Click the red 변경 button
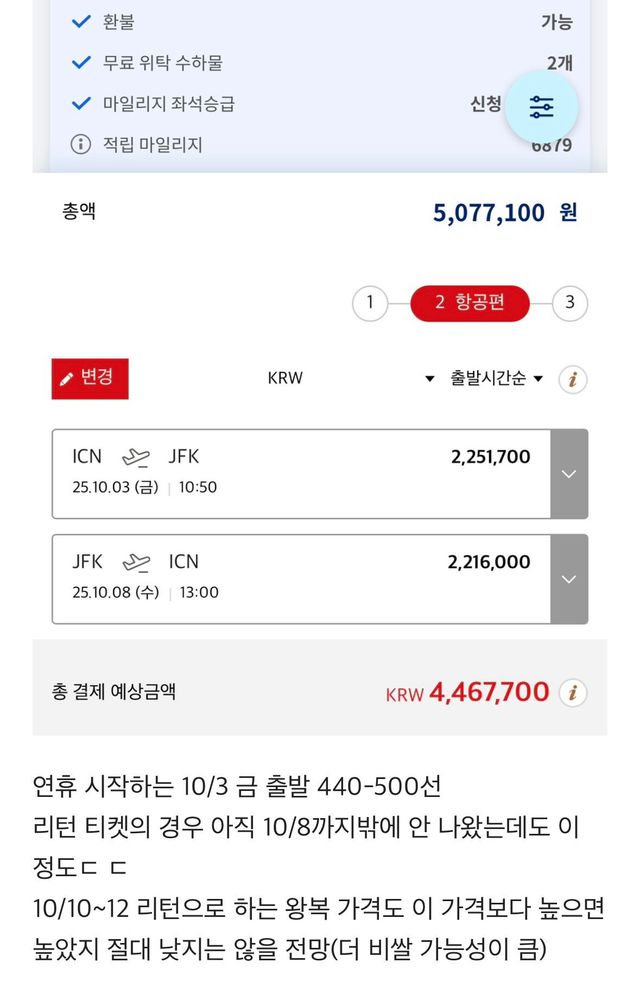 tap(90, 378)
